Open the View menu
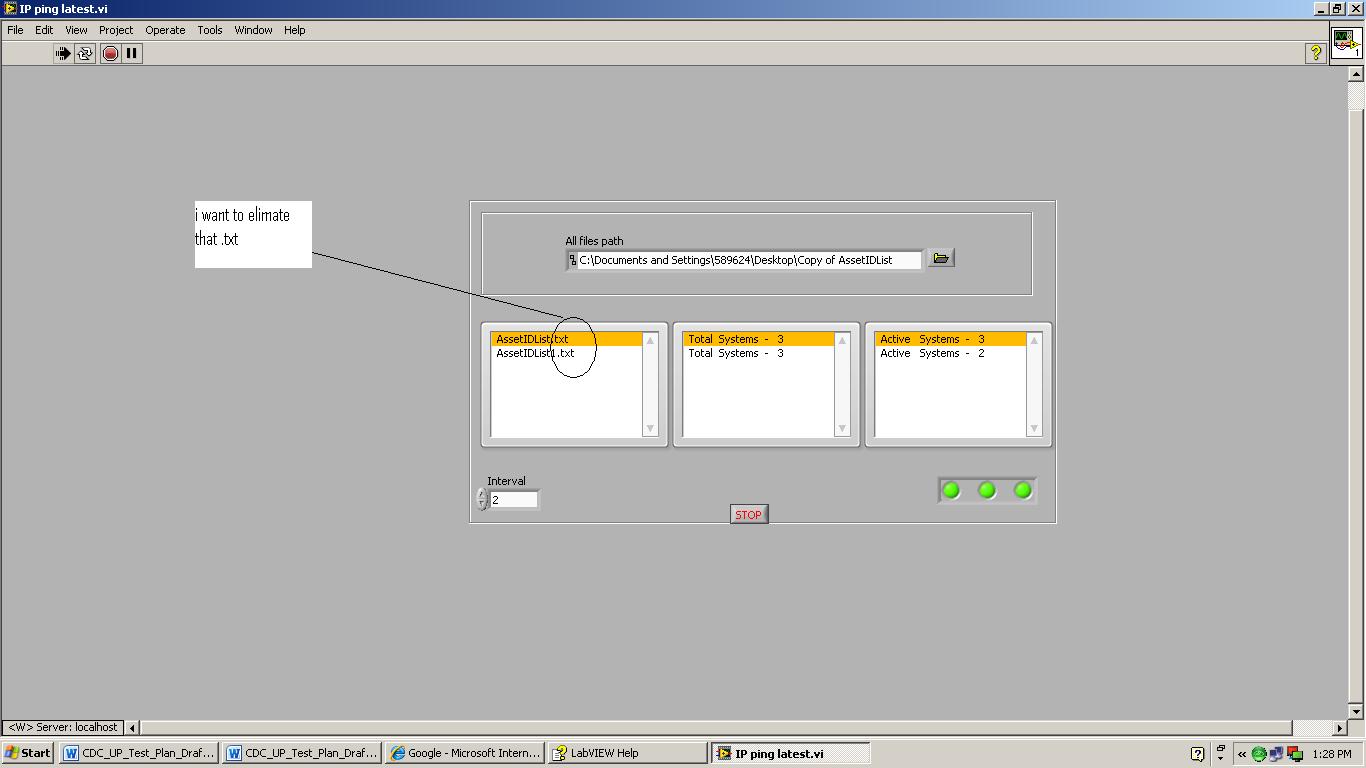This screenshot has width=1366, height=768. pos(76,30)
